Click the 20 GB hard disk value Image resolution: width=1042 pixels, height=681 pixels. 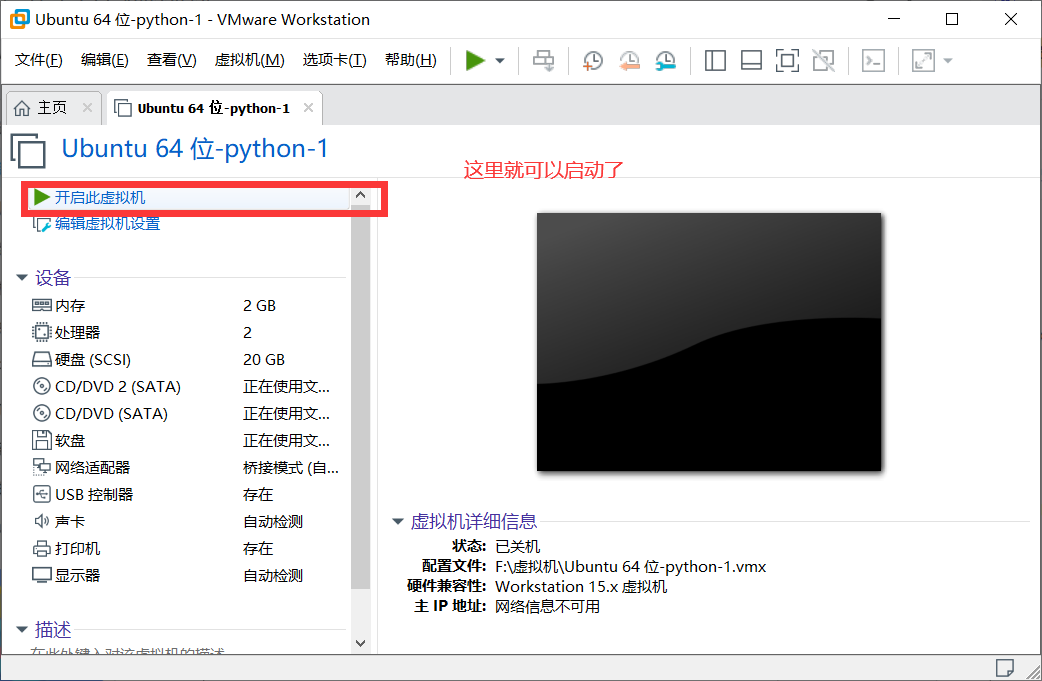[264, 359]
